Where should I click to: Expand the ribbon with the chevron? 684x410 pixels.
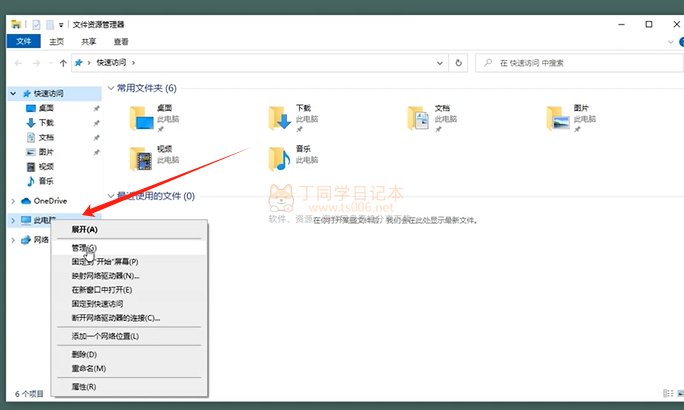click(670, 42)
